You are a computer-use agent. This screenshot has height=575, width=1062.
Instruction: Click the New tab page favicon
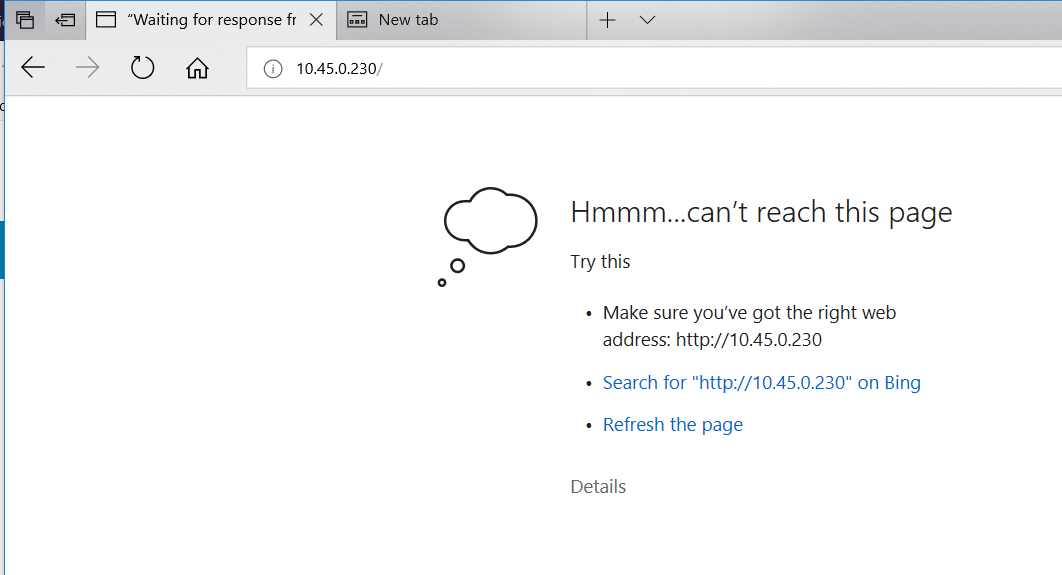(x=357, y=20)
